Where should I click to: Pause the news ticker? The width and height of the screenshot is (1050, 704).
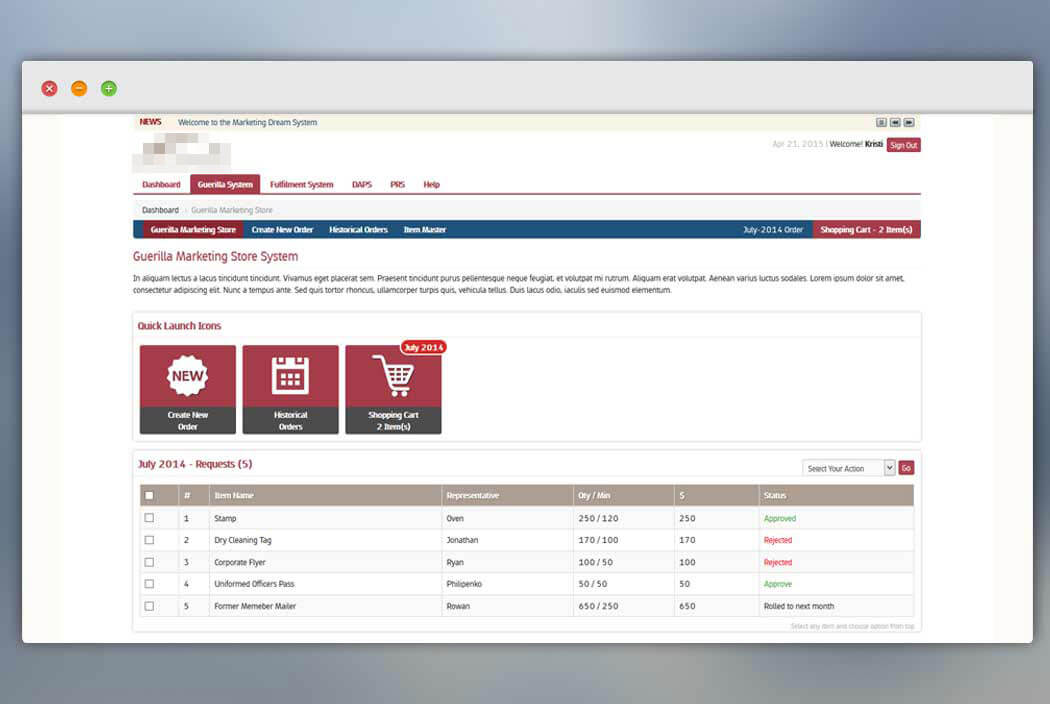(x=881, y=123)
